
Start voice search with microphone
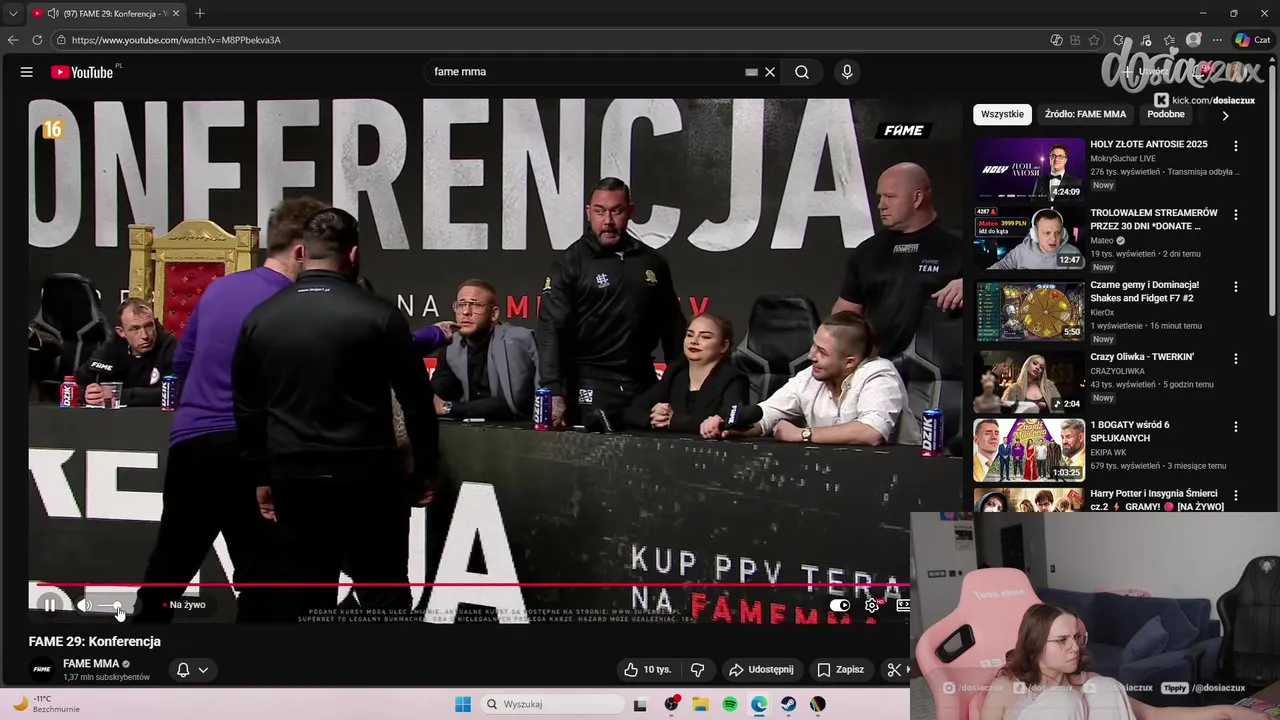click(x=847, y=72)
